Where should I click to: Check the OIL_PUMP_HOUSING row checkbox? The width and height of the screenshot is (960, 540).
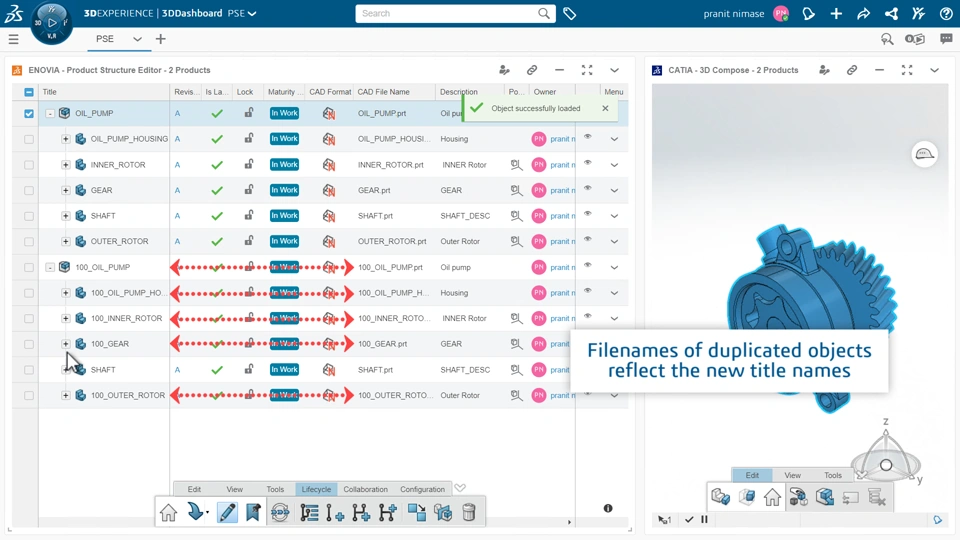tap(29, 139)
